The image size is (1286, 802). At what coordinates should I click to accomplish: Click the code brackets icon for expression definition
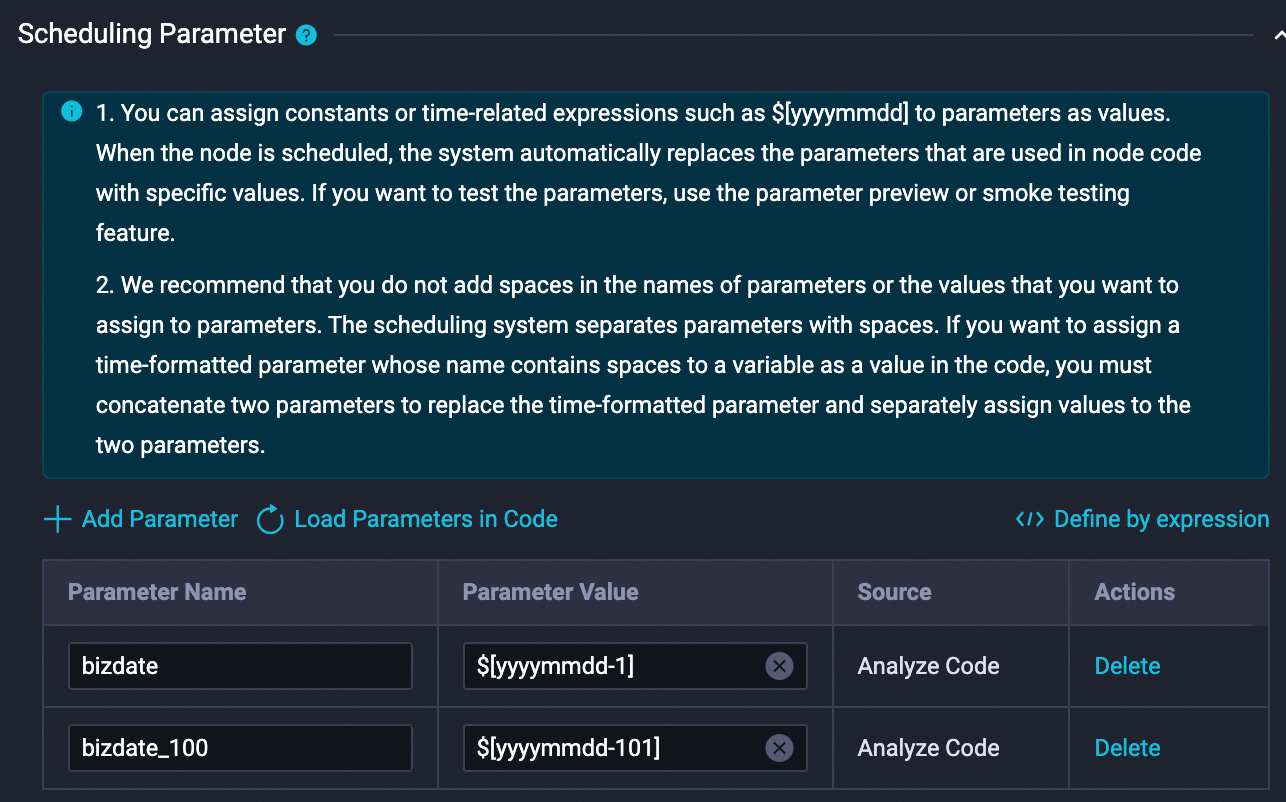1030,520
